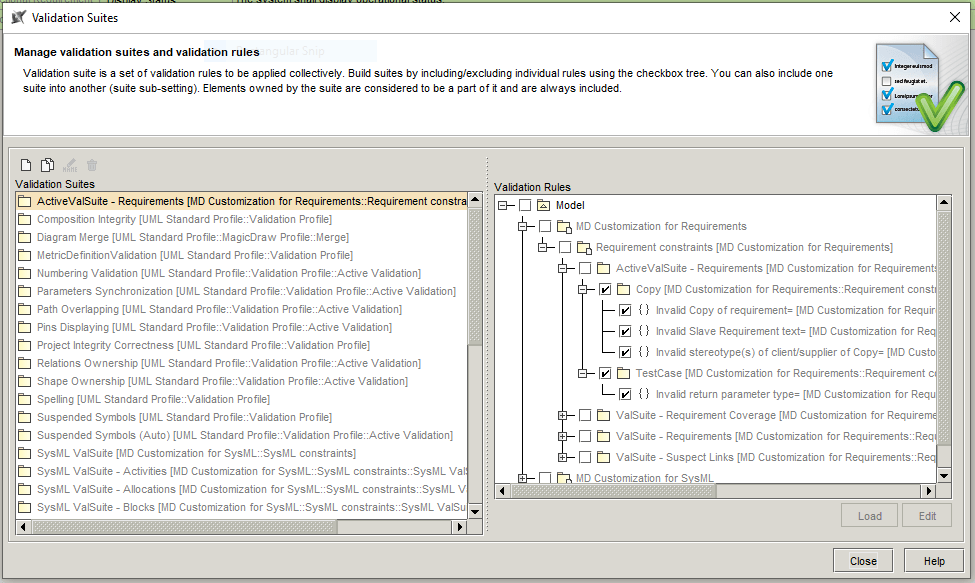
Task: Click rules tree vertical scrollbar up arrow
Action: click(x=944, y=203)
